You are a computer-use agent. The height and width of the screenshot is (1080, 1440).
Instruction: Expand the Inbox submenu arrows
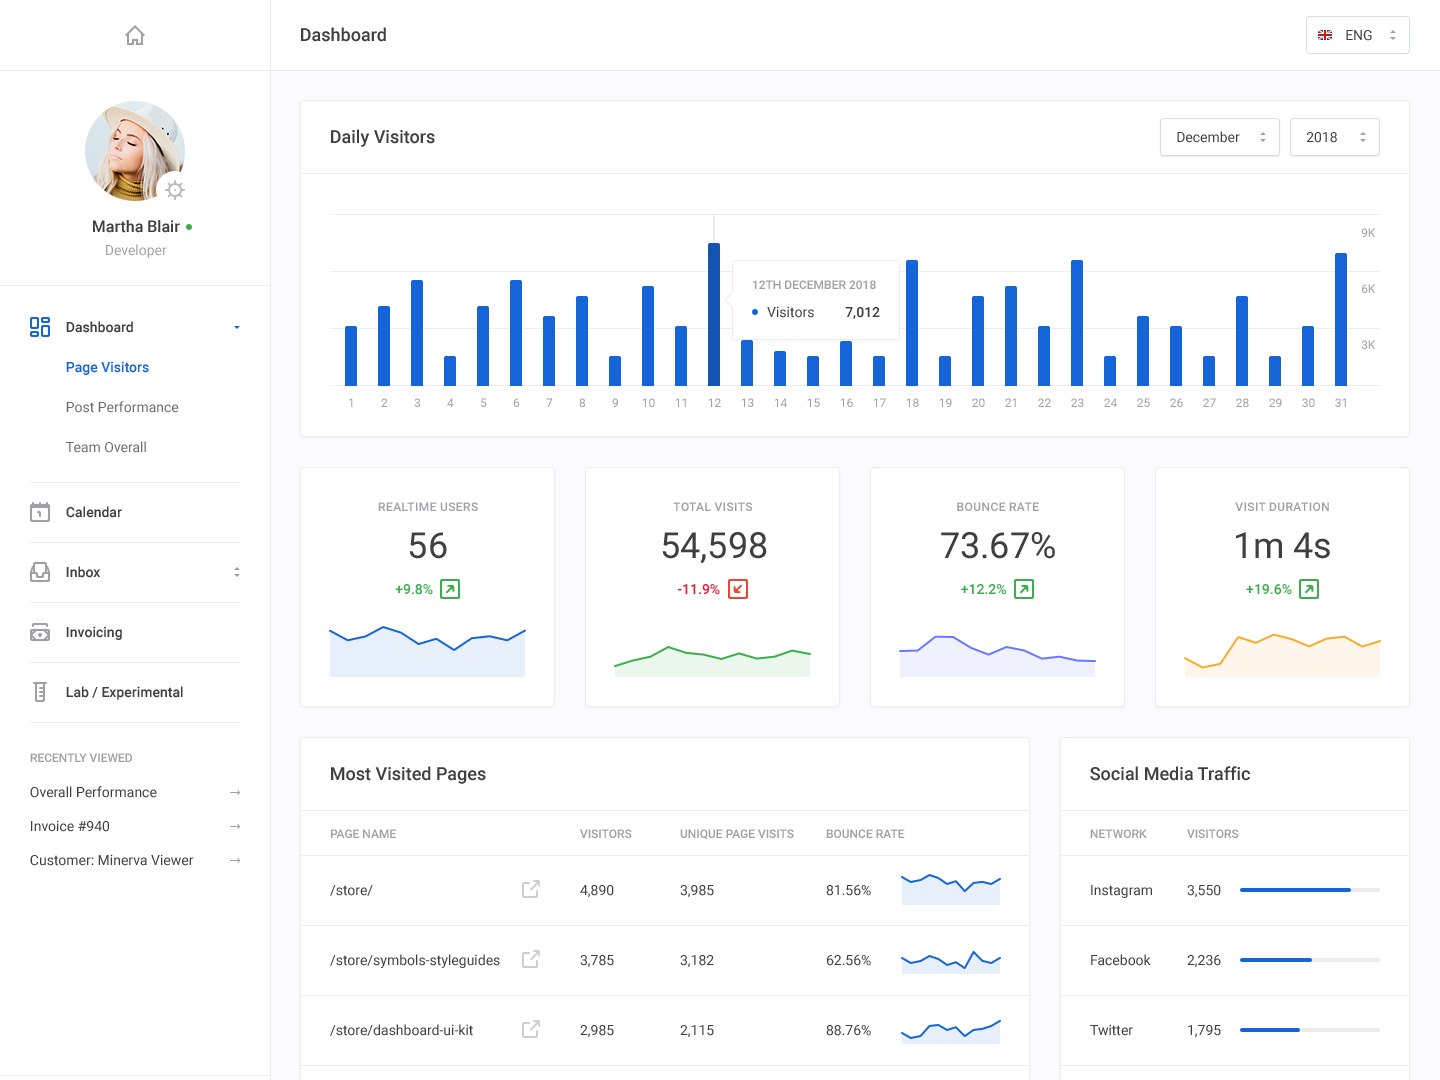(x=237, y=572)
